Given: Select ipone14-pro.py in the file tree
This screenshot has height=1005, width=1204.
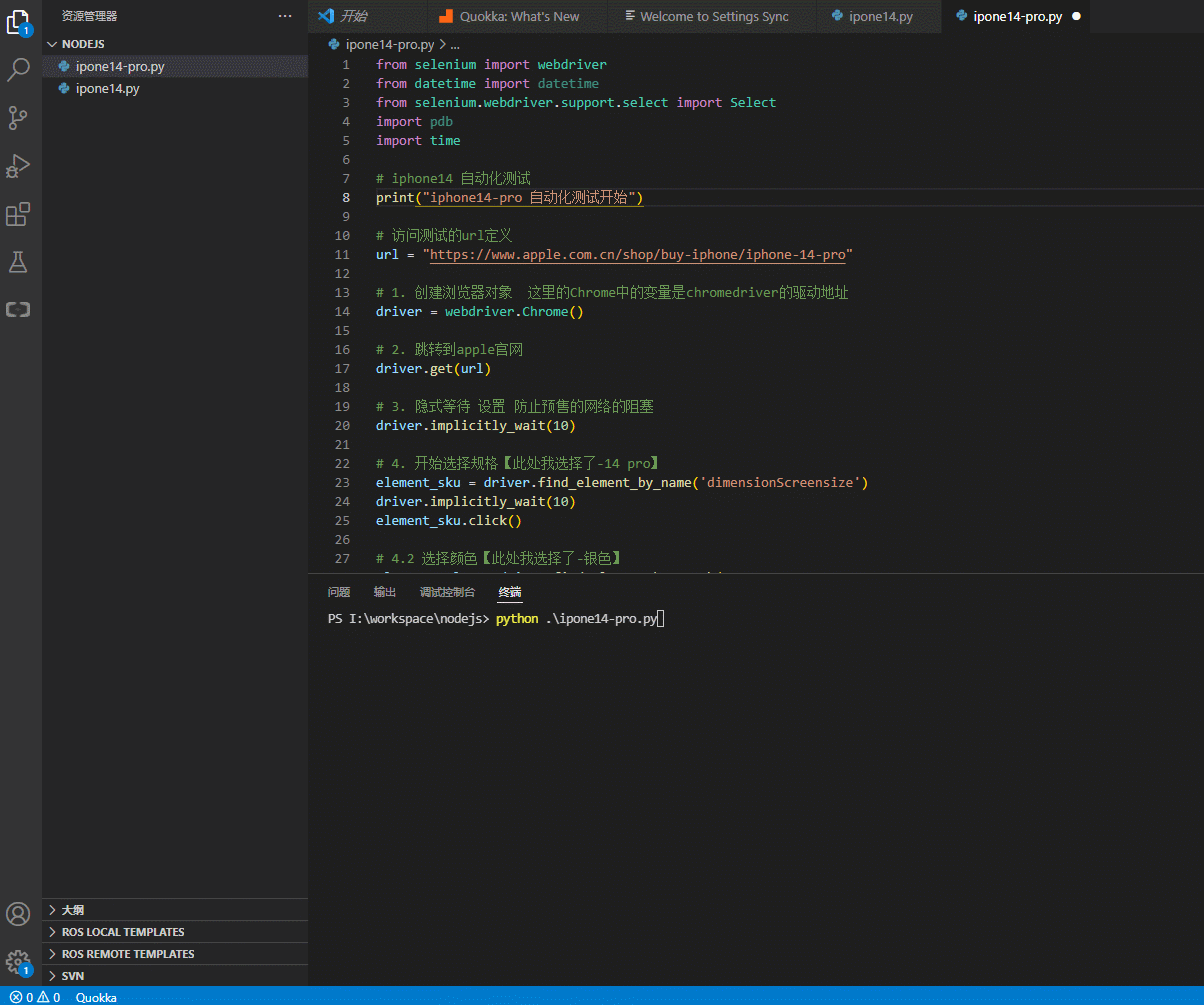Looking at the screenshot, I should pos(175,66).
